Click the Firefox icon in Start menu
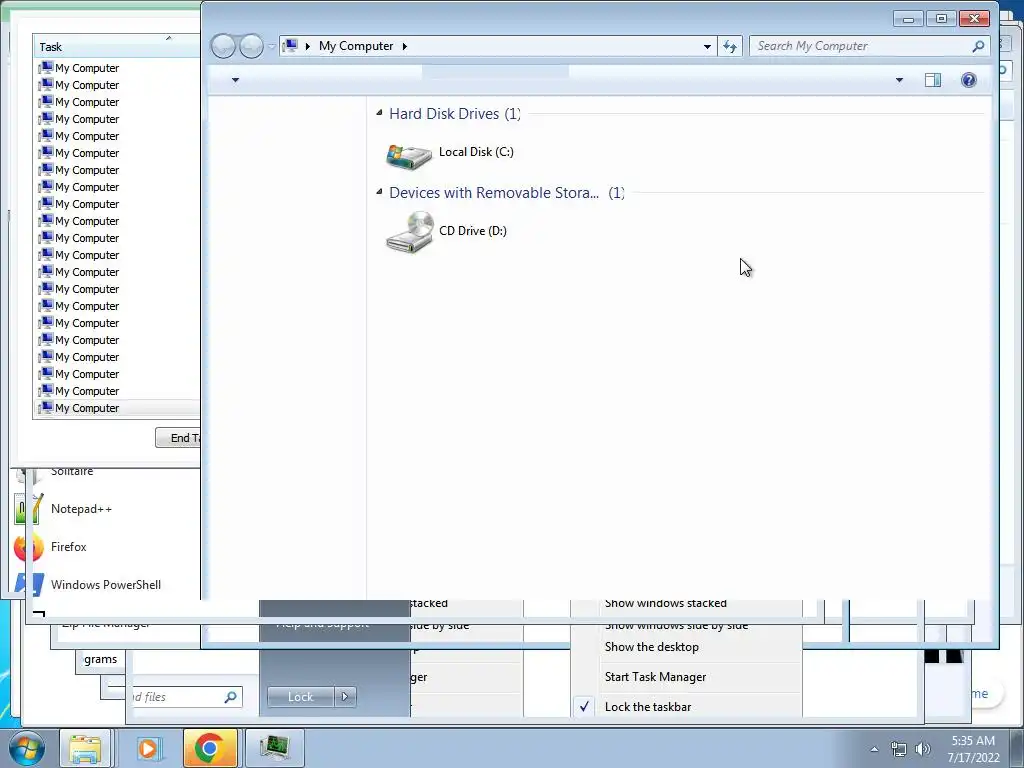The width and height of the screenshot is (1024, 768). tap(29, 548)
